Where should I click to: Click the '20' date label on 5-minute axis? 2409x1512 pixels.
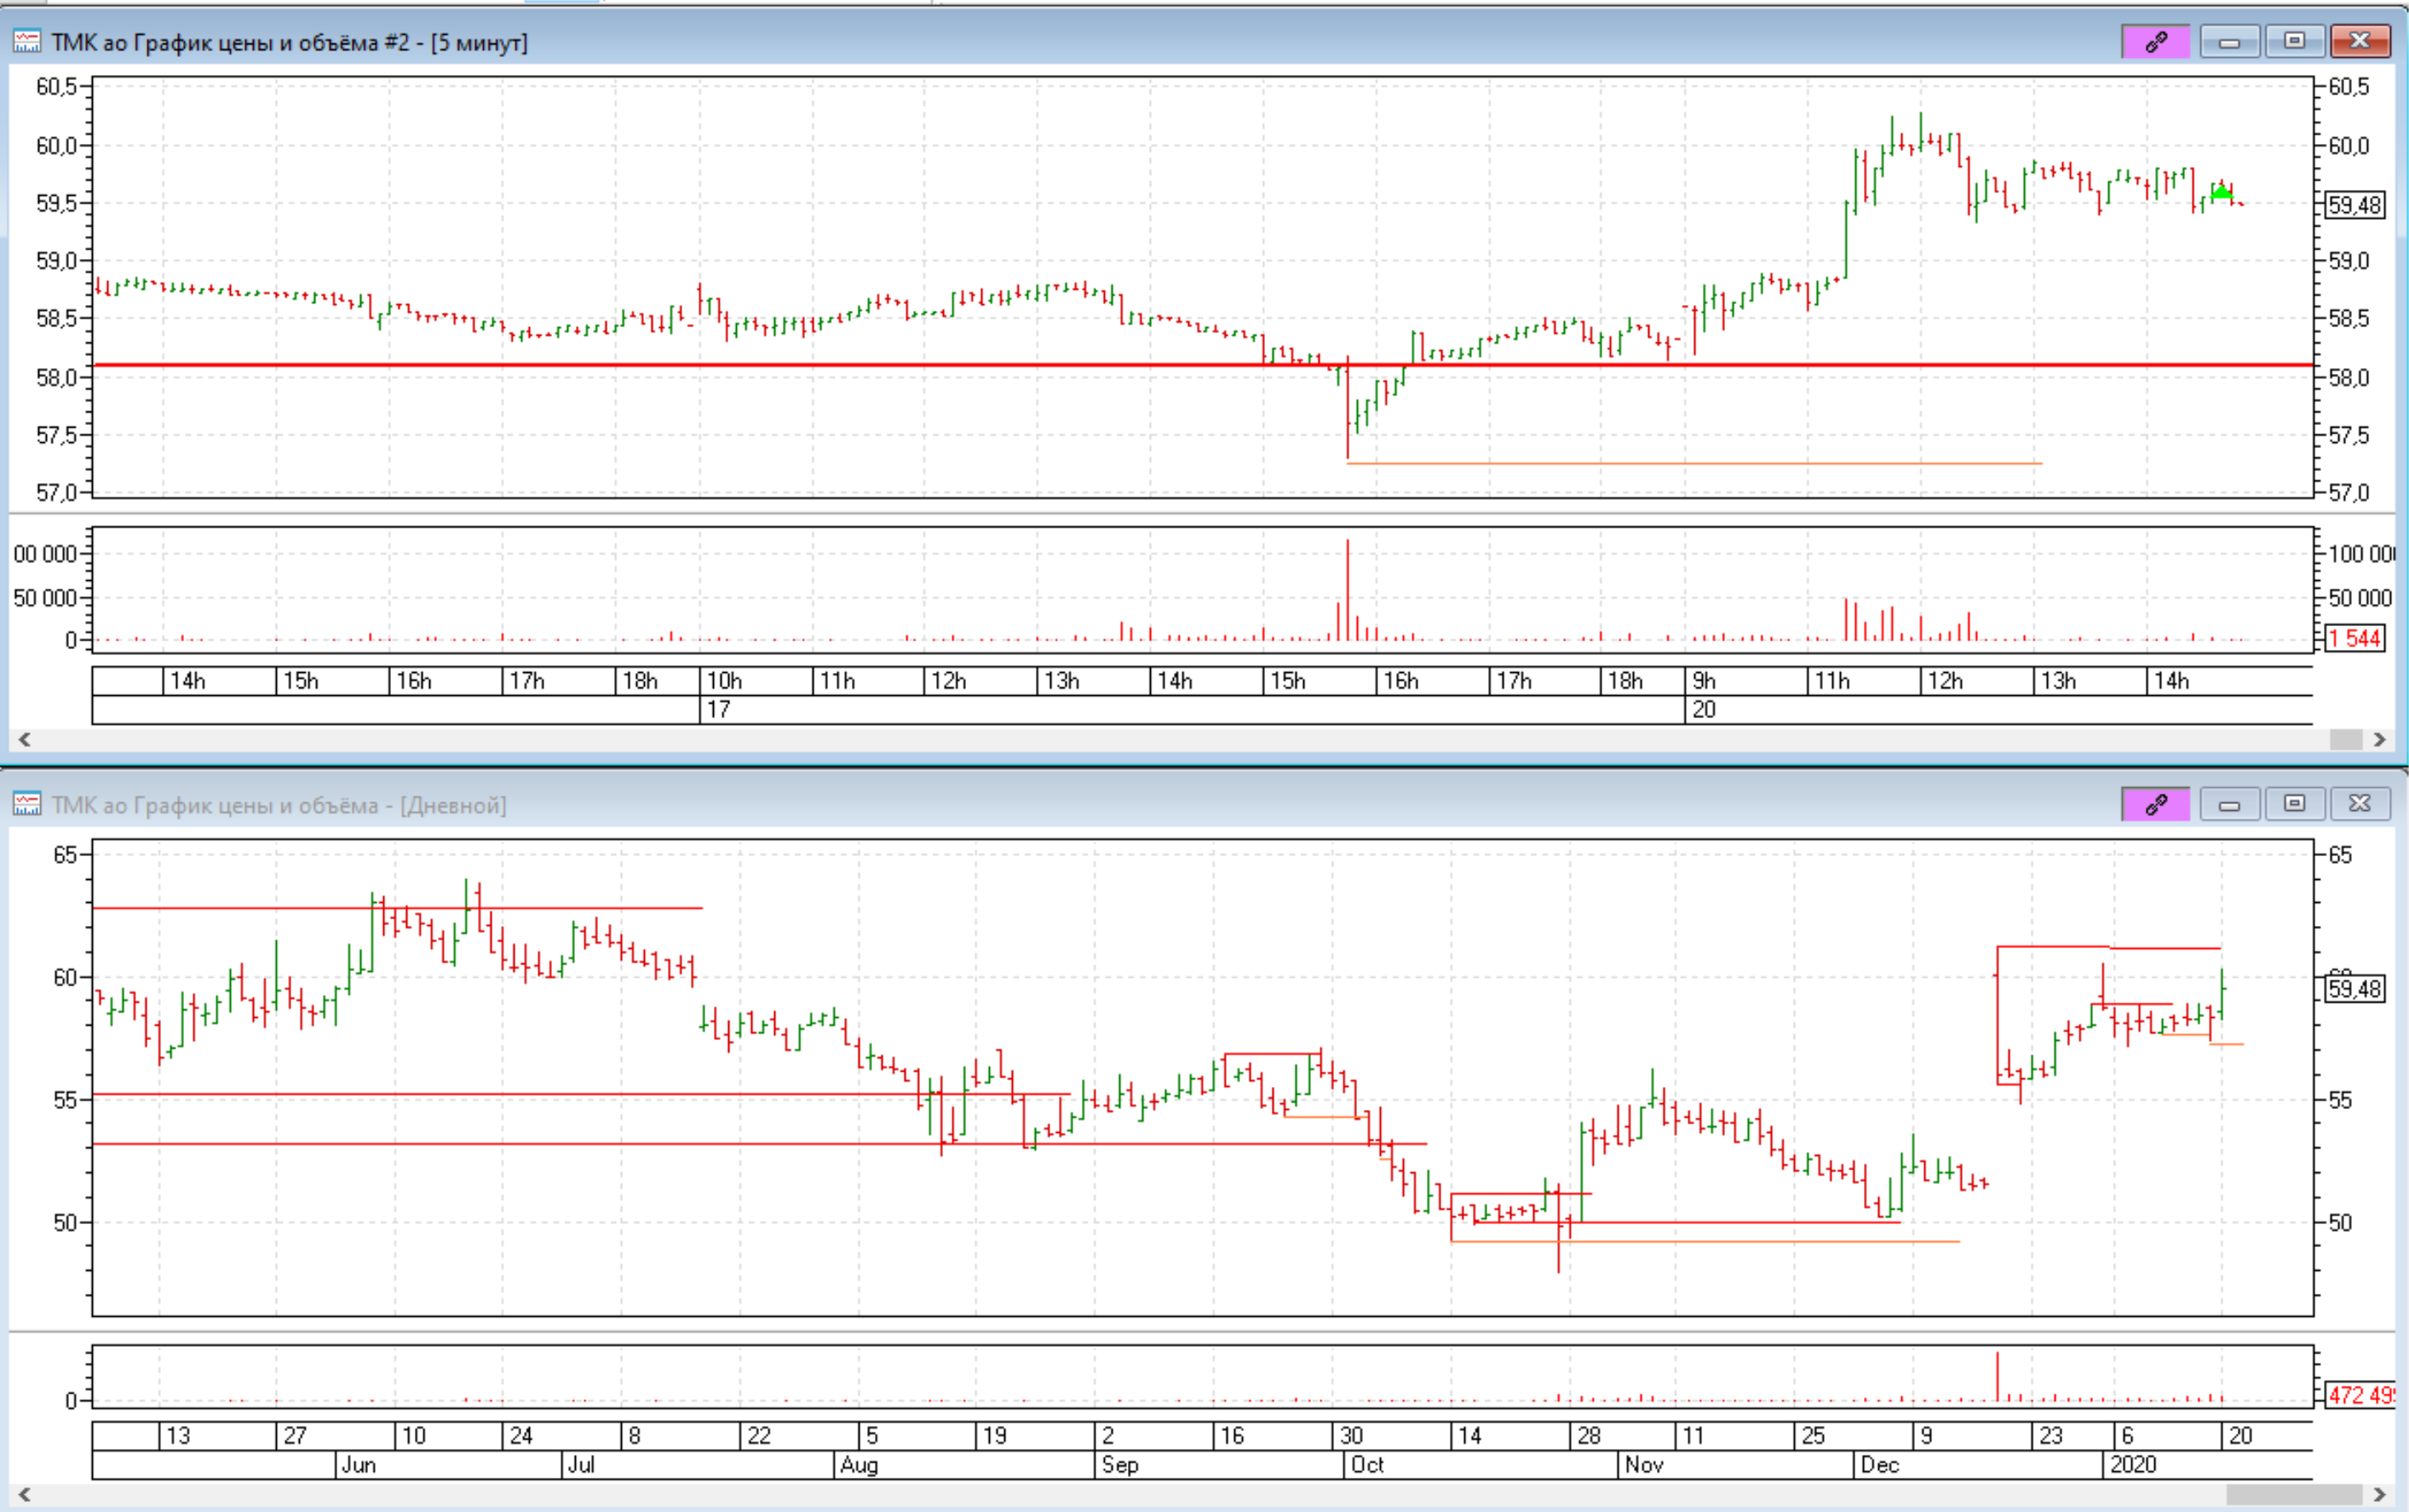point(1703,709)
